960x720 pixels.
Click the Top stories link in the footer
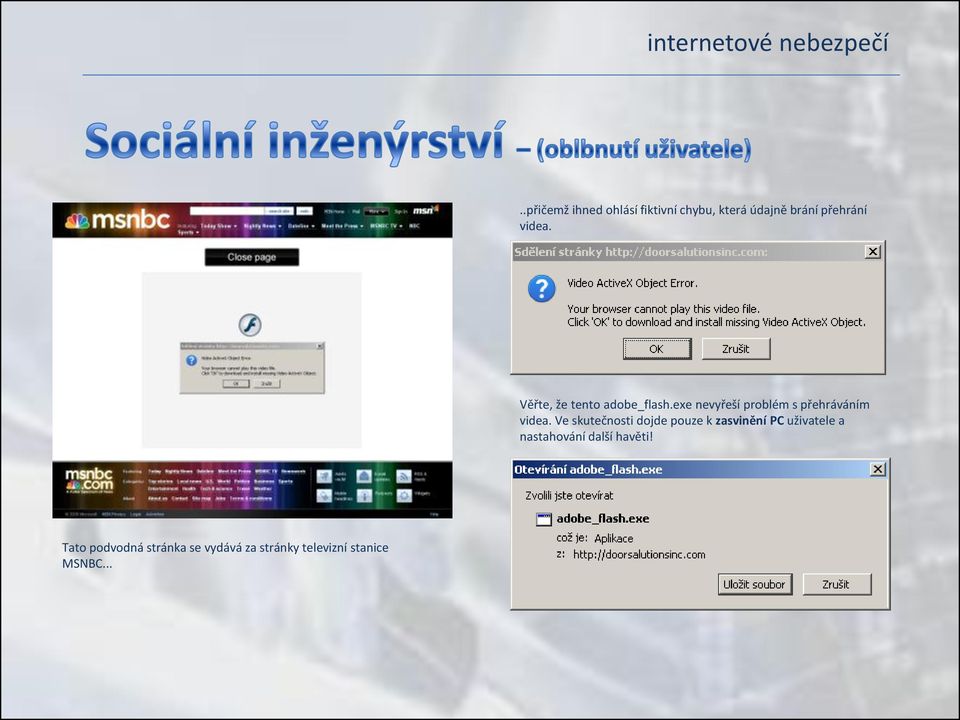(x=160, y=481)
